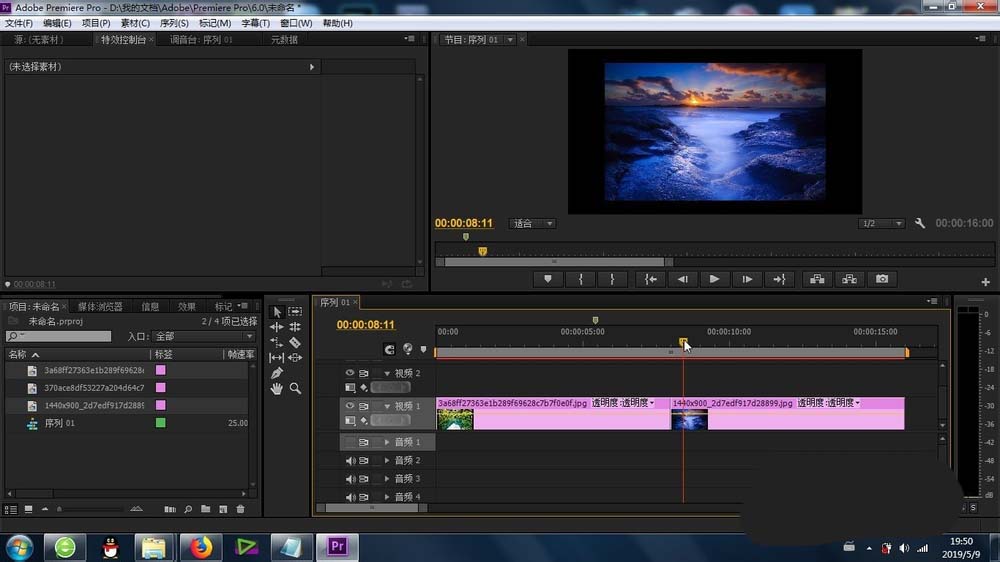Mark In point in program monitor
The height and width of the screenshot is (562, 1000).
(x=580, y=279)
